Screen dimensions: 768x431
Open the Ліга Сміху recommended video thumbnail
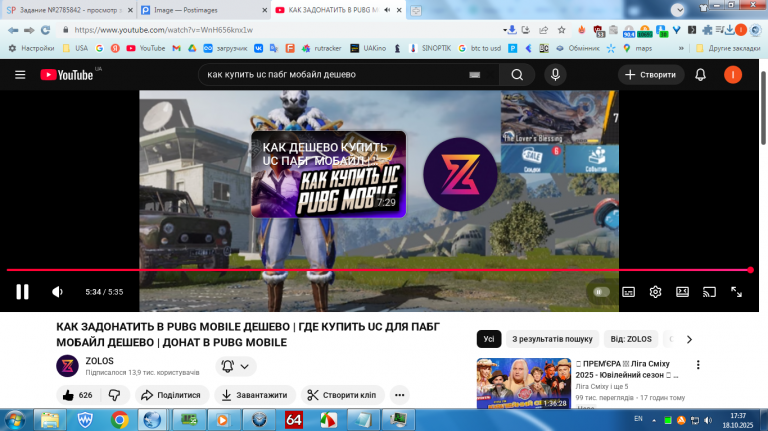click(524, 383)
